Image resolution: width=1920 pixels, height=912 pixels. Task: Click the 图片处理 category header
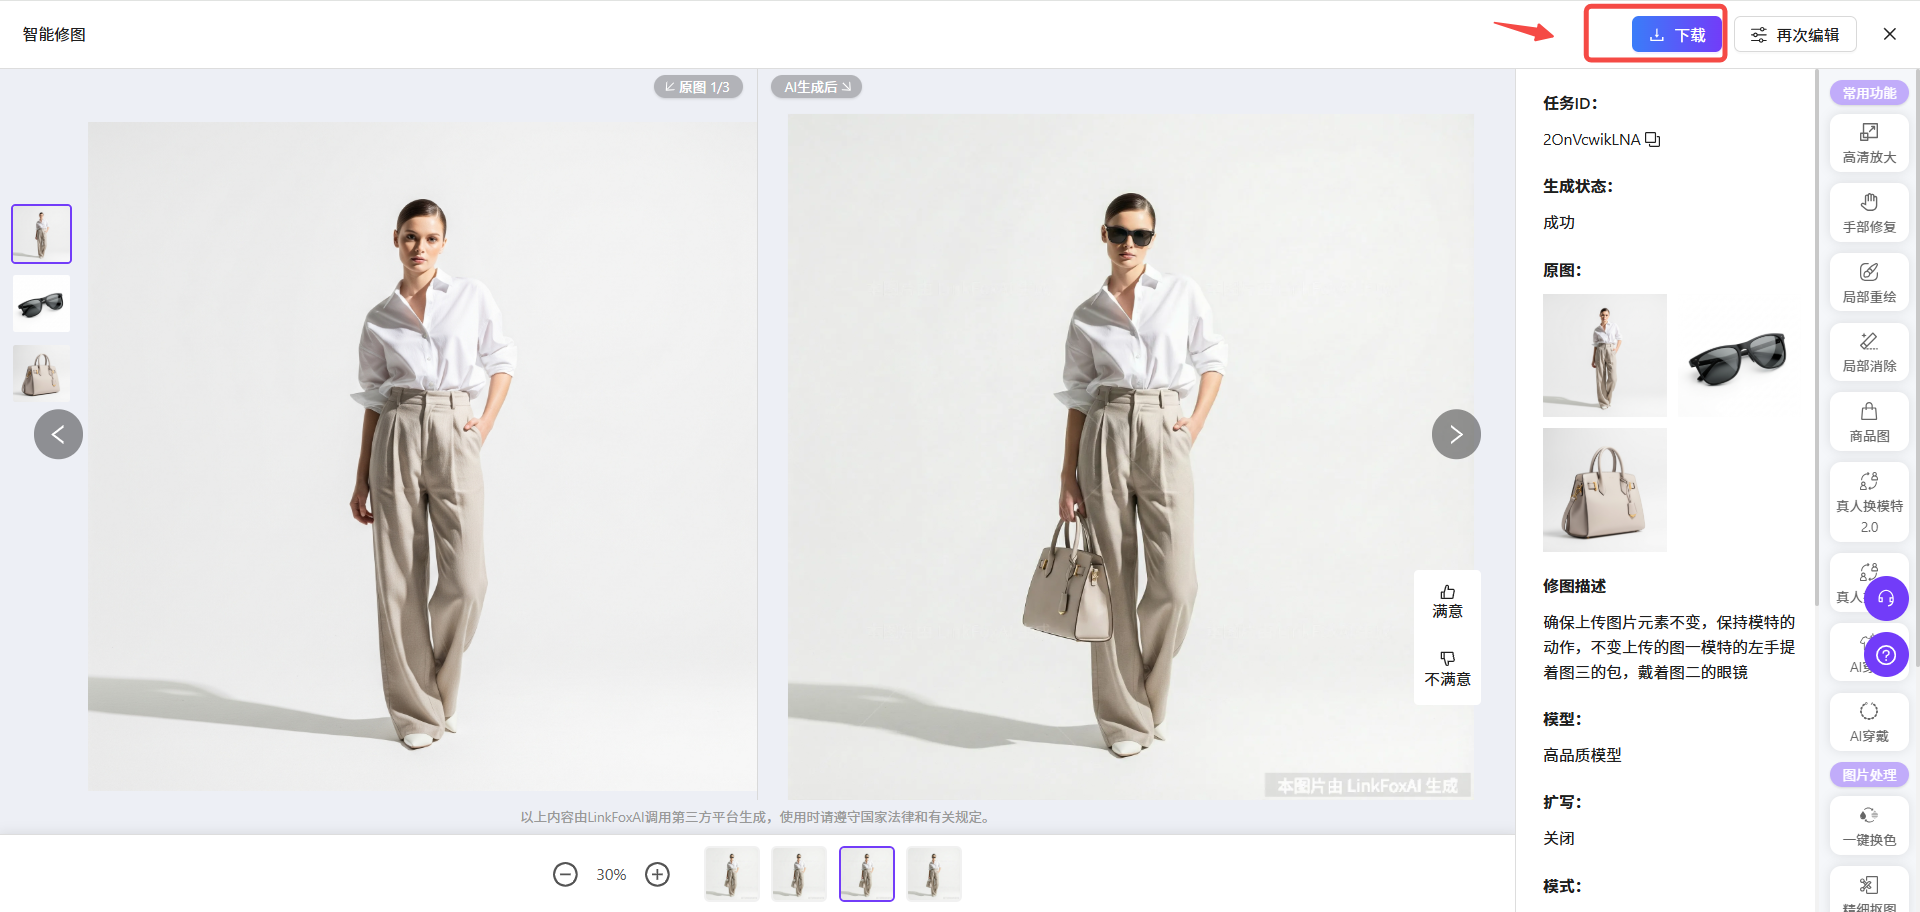[1869, 775]
